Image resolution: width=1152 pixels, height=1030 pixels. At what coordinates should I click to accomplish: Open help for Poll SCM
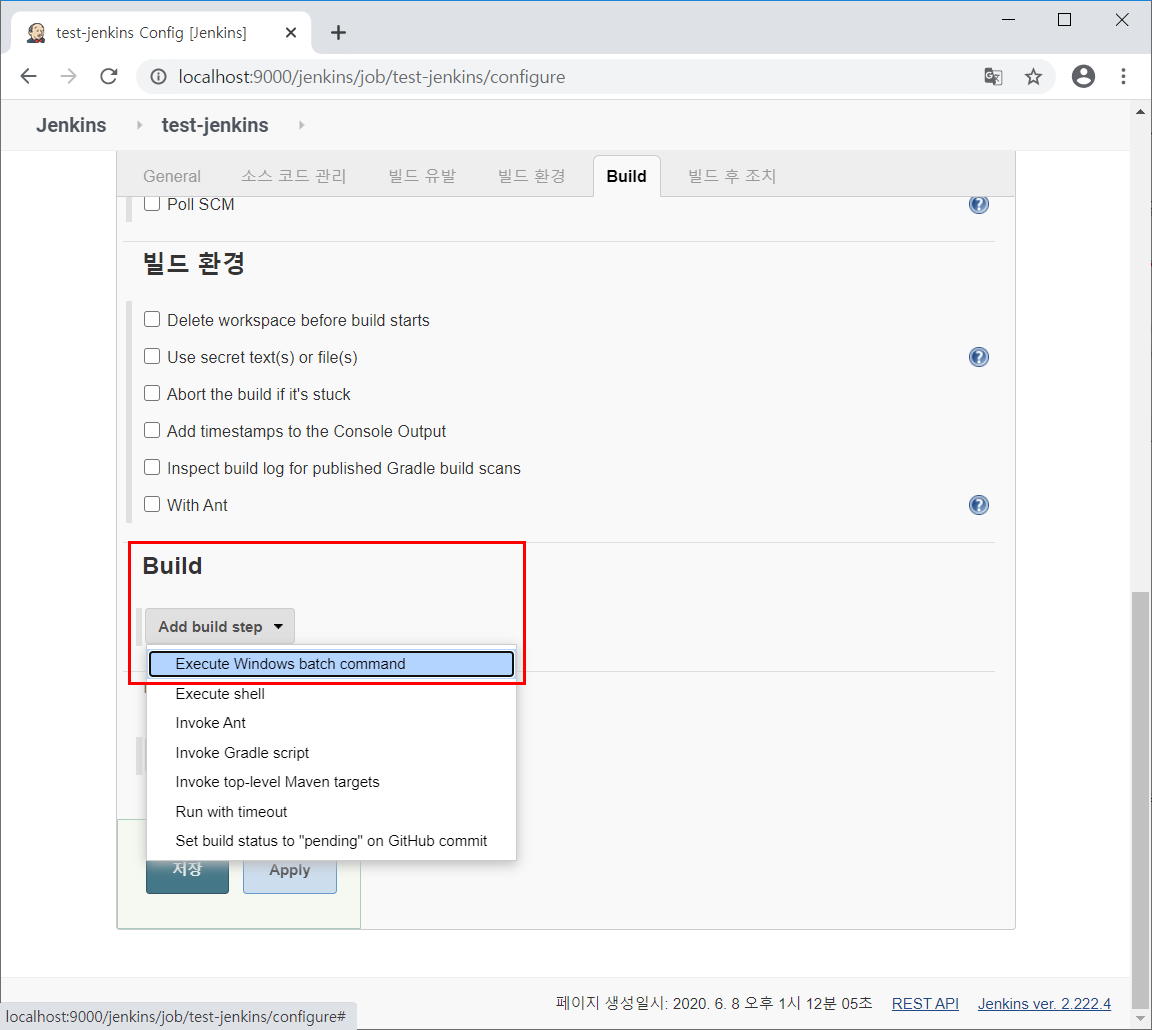979,204
